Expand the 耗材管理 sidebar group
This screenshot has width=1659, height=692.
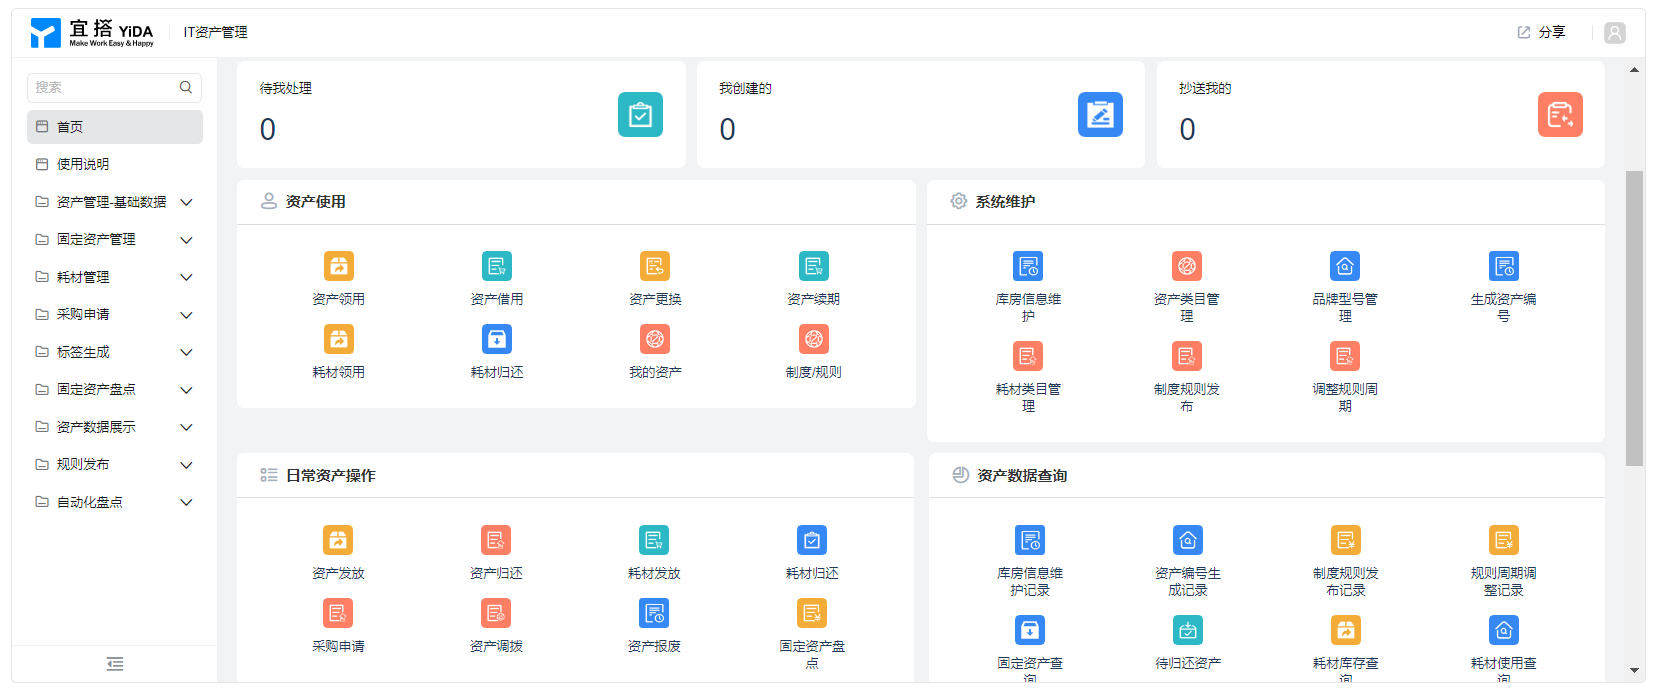point(115,277)
